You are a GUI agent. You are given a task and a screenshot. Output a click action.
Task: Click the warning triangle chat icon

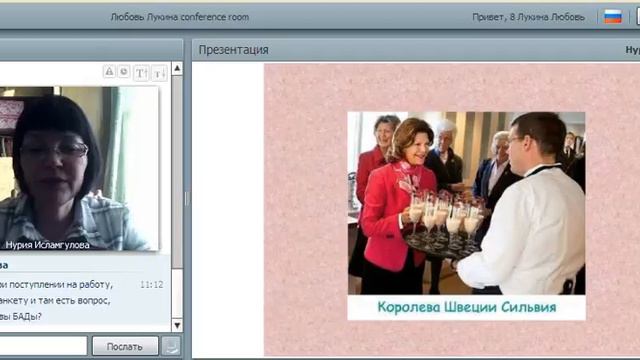(x=109, y=72)
